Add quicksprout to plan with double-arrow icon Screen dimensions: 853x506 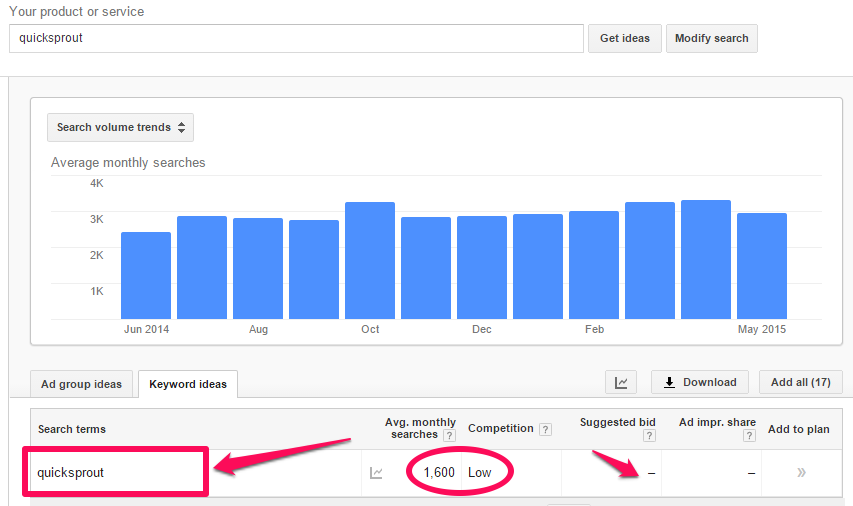801,472
